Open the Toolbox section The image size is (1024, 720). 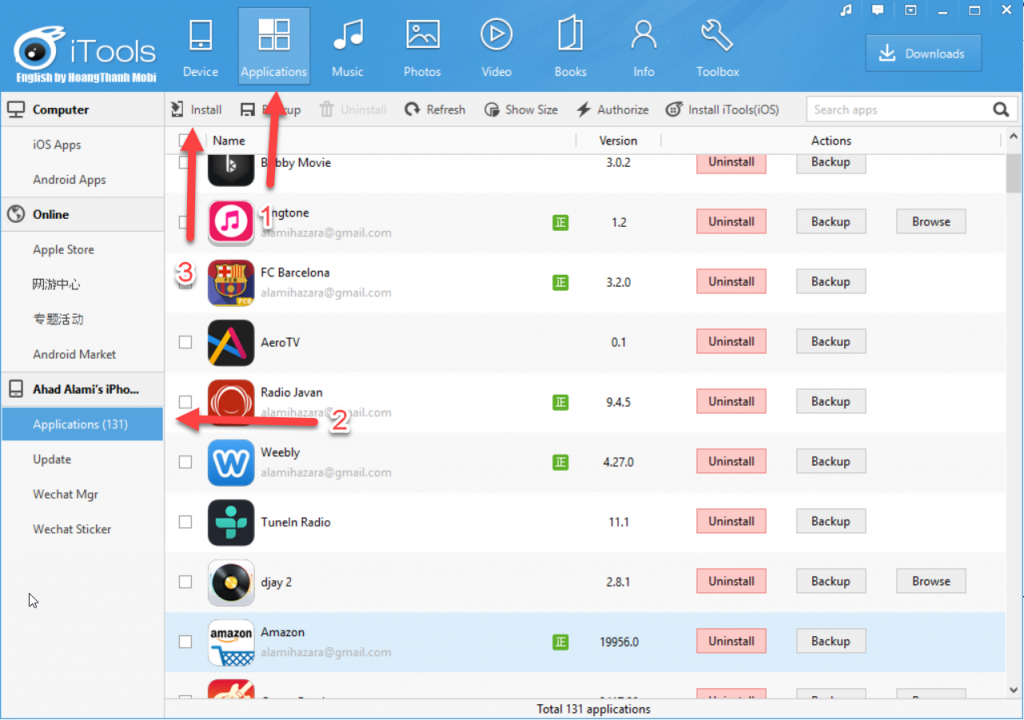[x=717, y=47]
